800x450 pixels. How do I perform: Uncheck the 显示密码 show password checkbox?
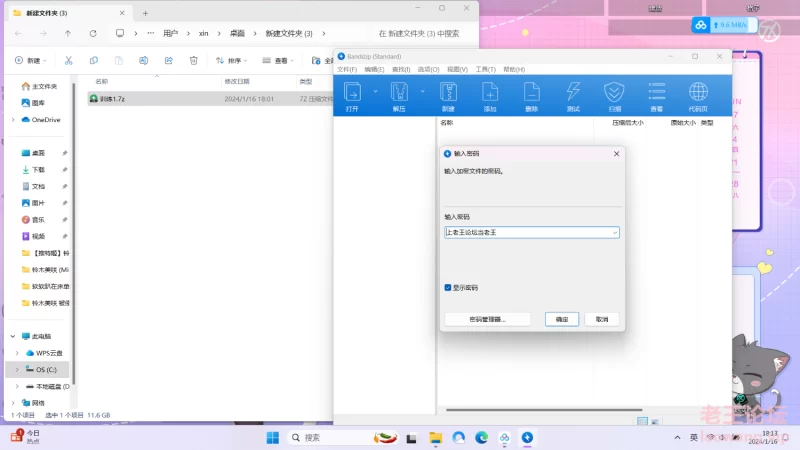[448, 287]
